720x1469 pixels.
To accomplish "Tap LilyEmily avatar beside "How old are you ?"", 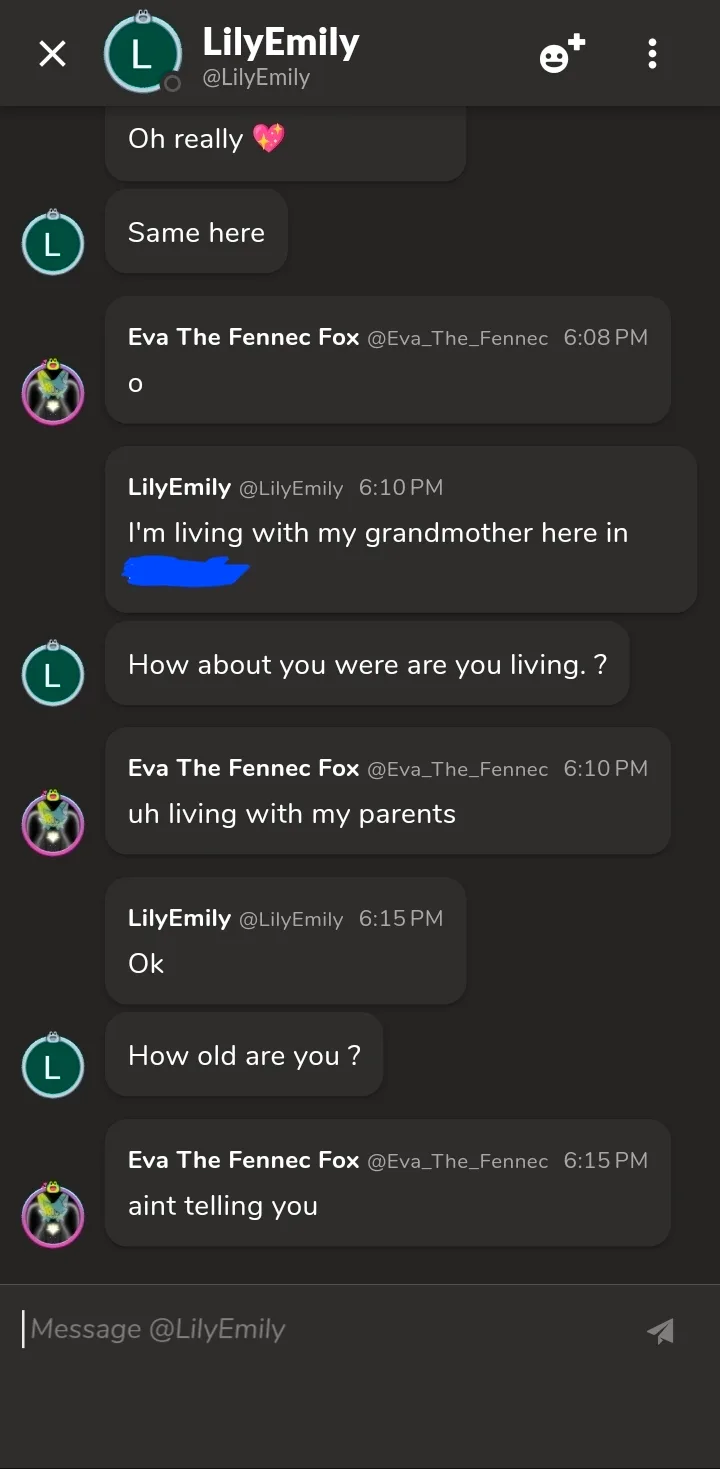I will 53,1065.
